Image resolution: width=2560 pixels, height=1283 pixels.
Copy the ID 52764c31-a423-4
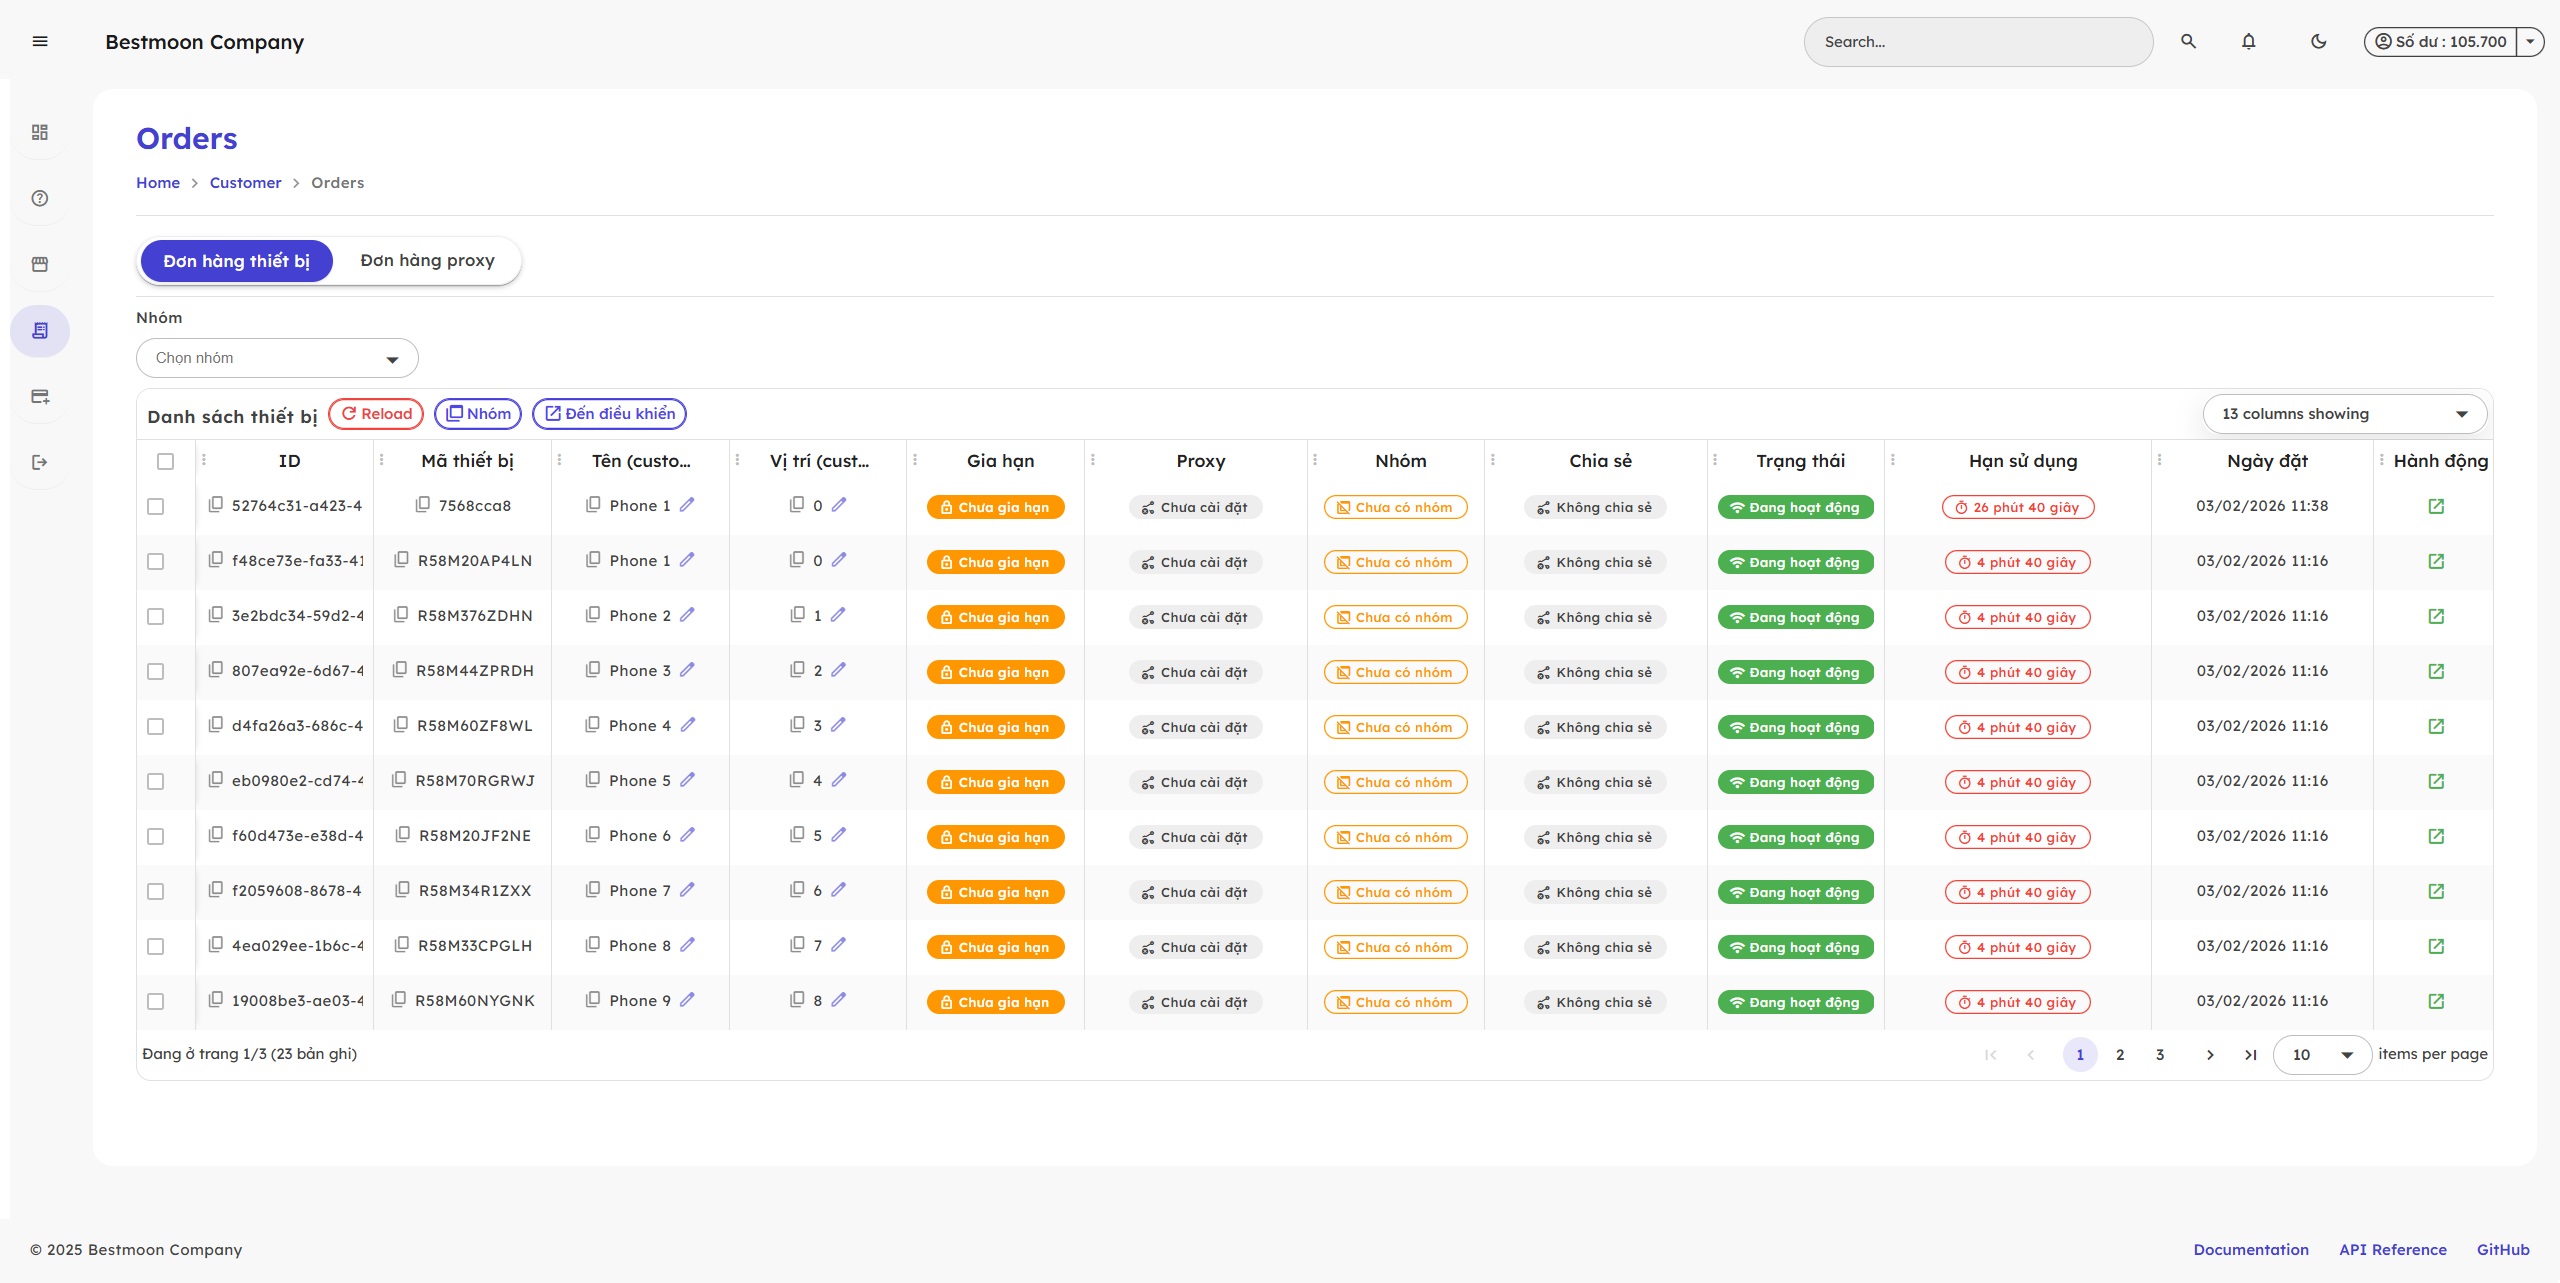[x=215, y=505]
